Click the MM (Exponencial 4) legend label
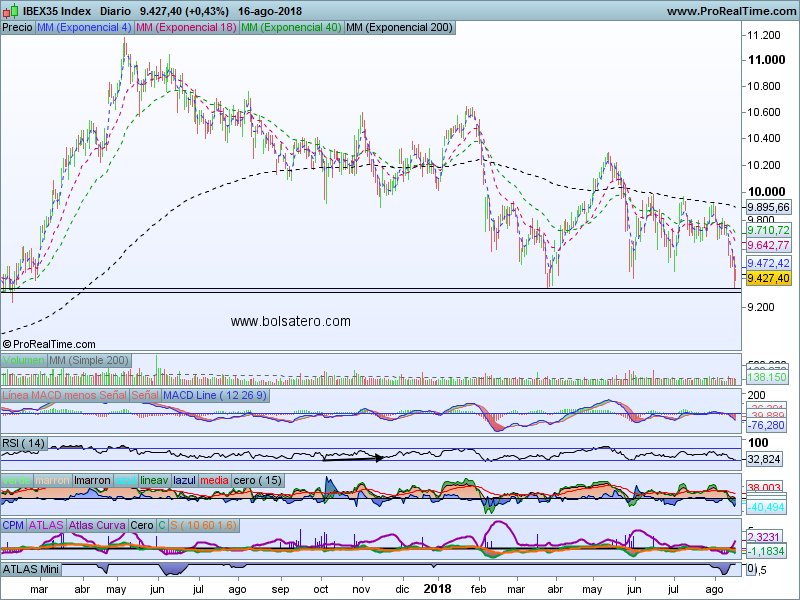Viewport: 800px width, 600px height. [83, 27]
